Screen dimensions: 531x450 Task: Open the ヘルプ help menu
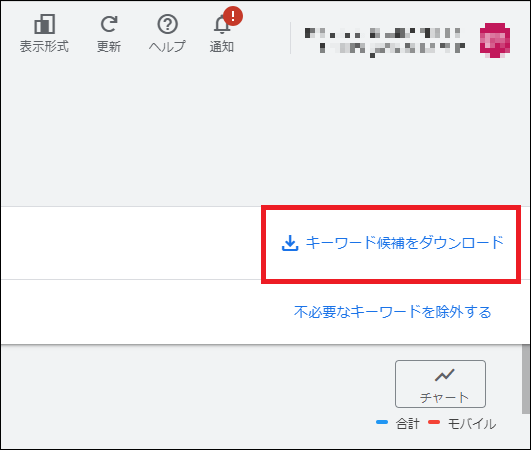(x=167, y=33)
